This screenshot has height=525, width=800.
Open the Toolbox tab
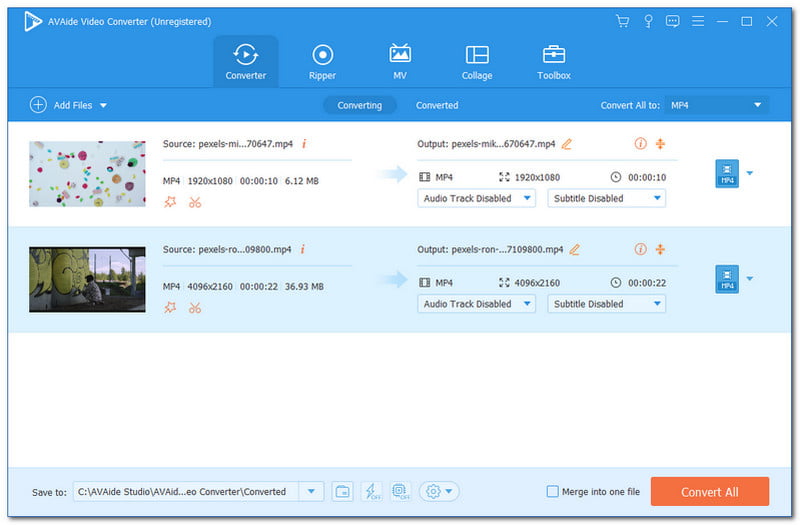pyautogui.click(x=554, y=62)
